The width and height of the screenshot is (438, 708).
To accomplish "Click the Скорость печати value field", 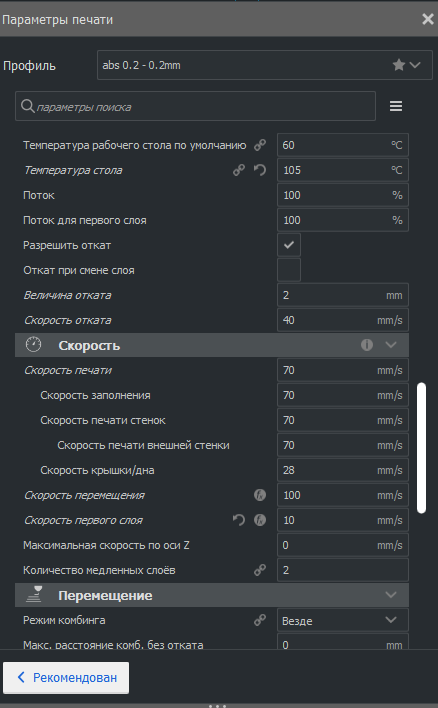I will 343,370.
